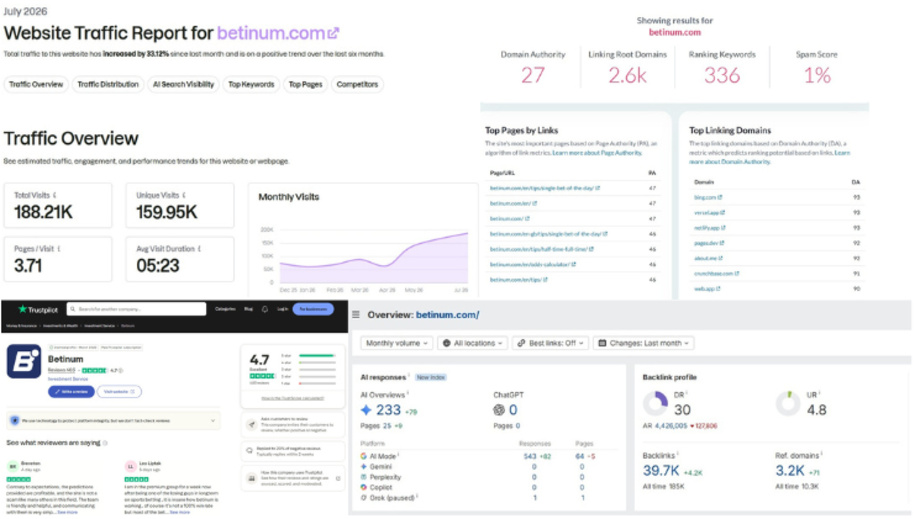Open the Competitors tab
Image resolution: width=915 pixels, height=519 pixels.
(x=357, y=84)
